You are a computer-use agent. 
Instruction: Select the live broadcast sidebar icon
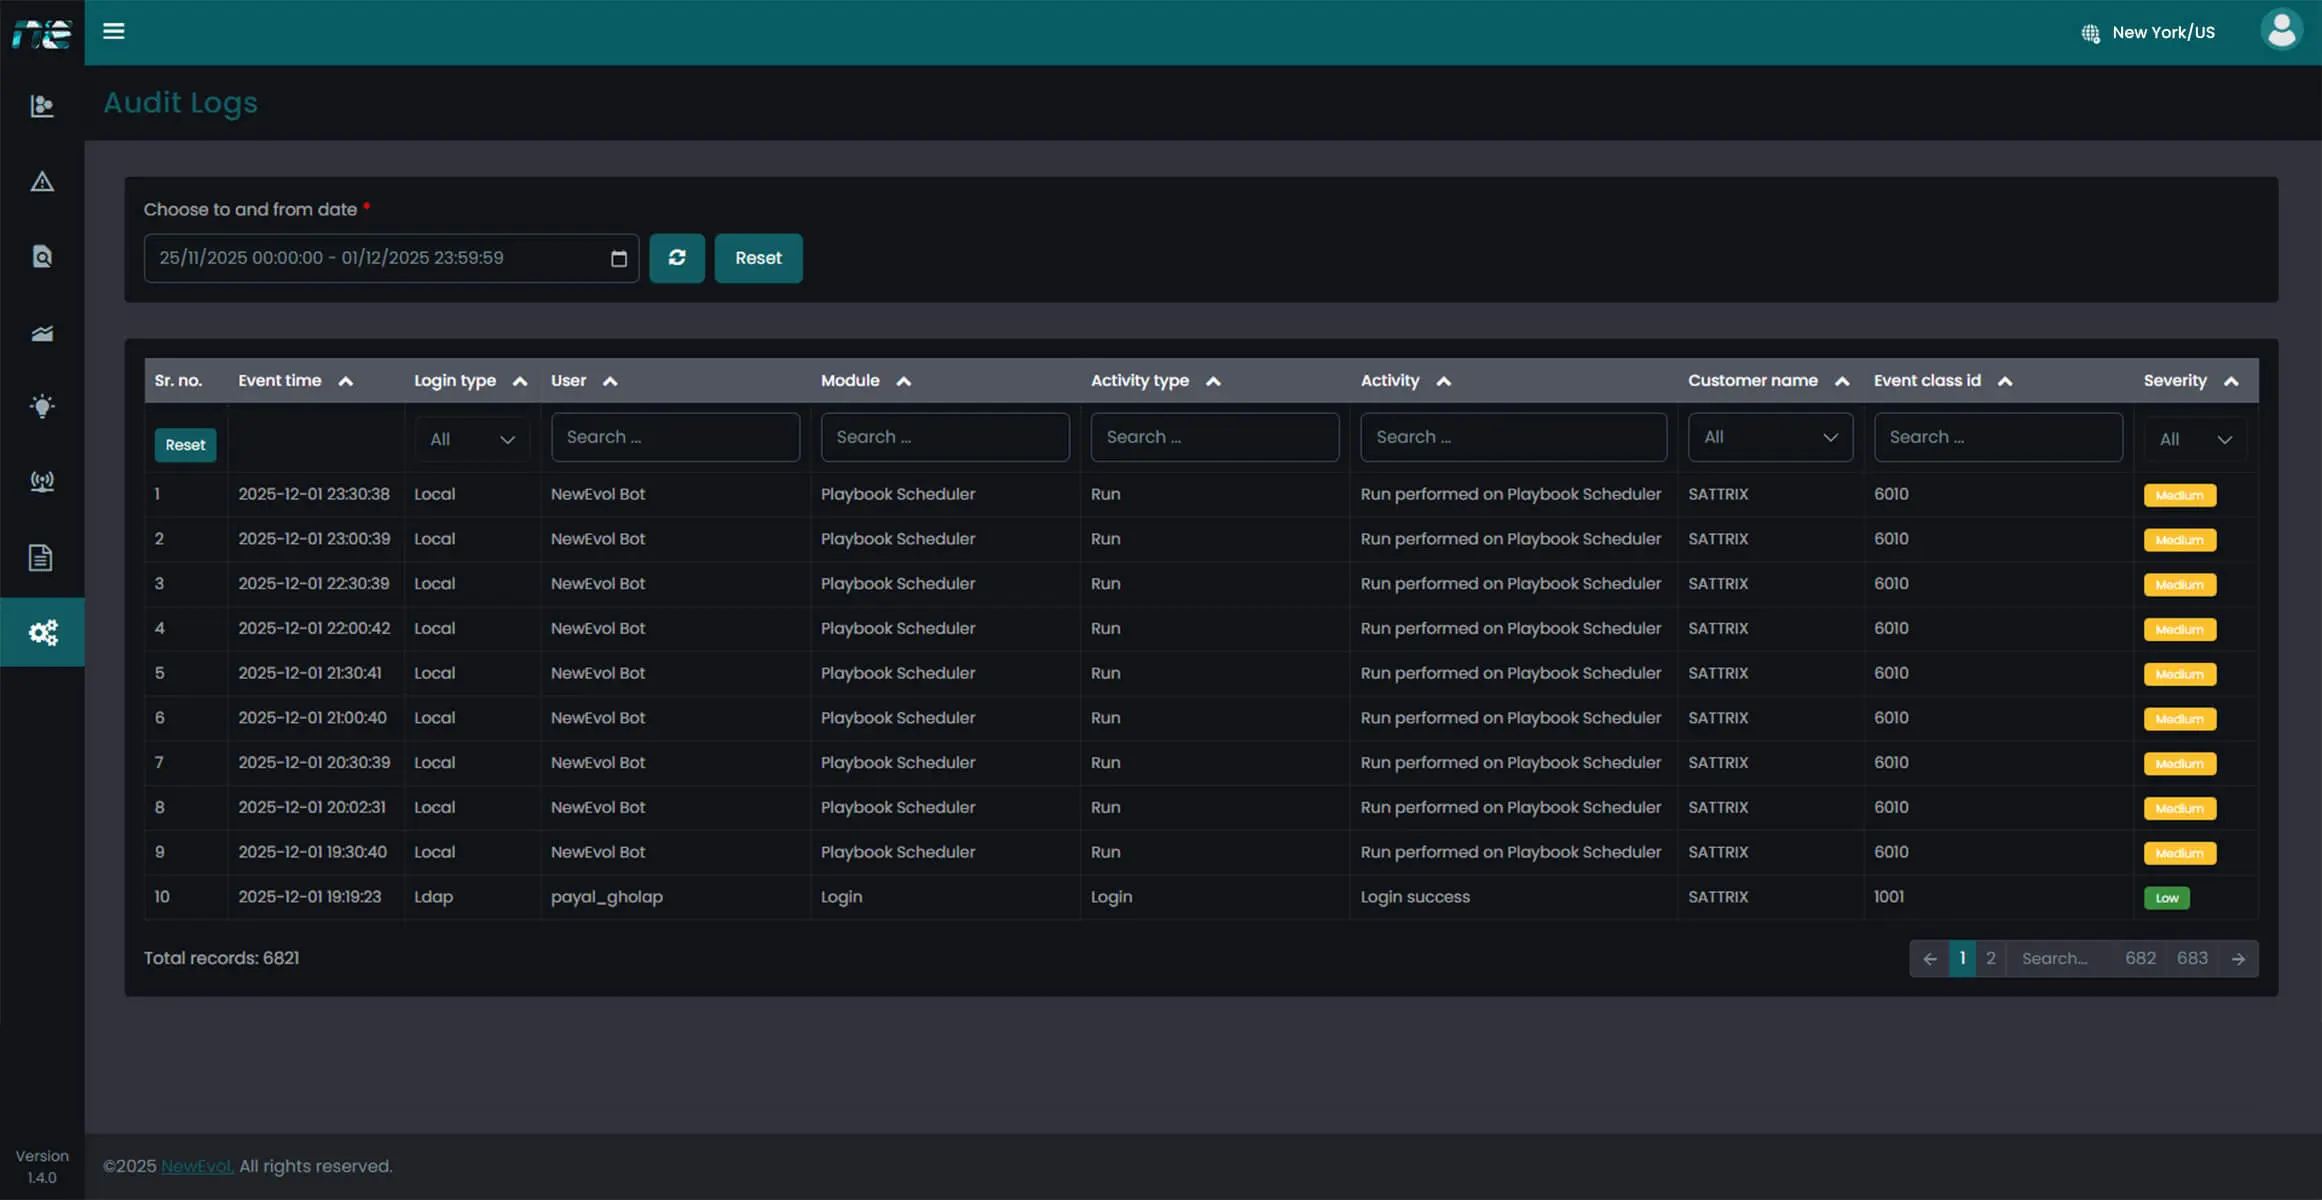(42, 482)
